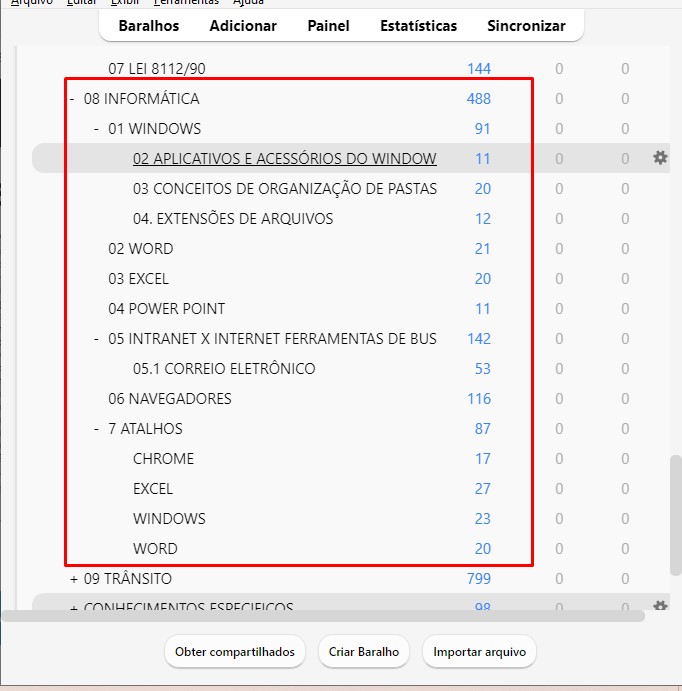Screen dimensions: 682x691
Task: Click the horizontal scrollbar thumb
Action: click(323, 616)
